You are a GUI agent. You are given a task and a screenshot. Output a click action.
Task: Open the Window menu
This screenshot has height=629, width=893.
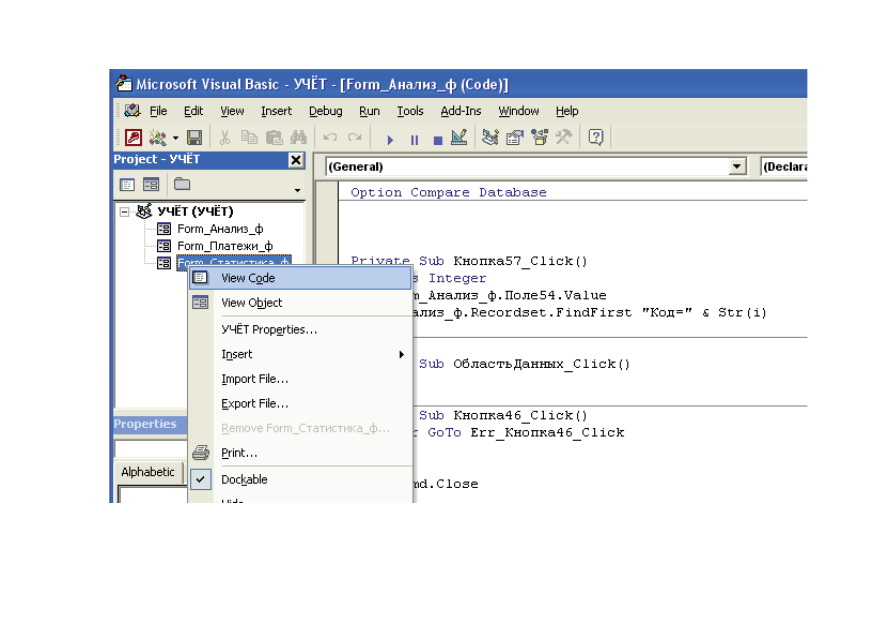[518, 111]
